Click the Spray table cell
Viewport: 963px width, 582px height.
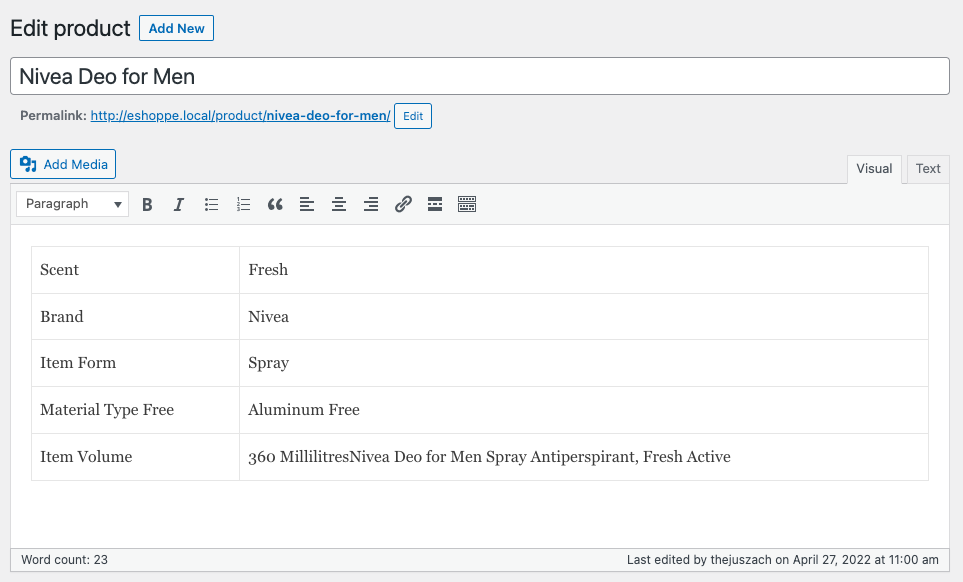tap(583, 363)
